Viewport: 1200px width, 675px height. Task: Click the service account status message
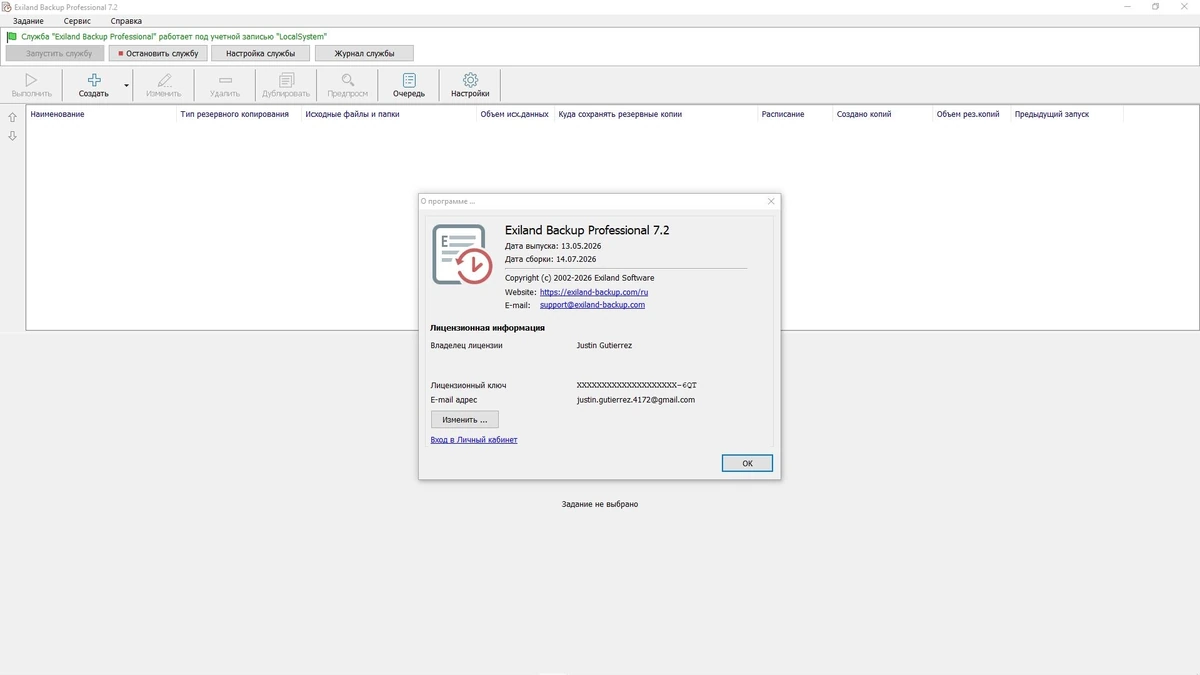(174, 37)
